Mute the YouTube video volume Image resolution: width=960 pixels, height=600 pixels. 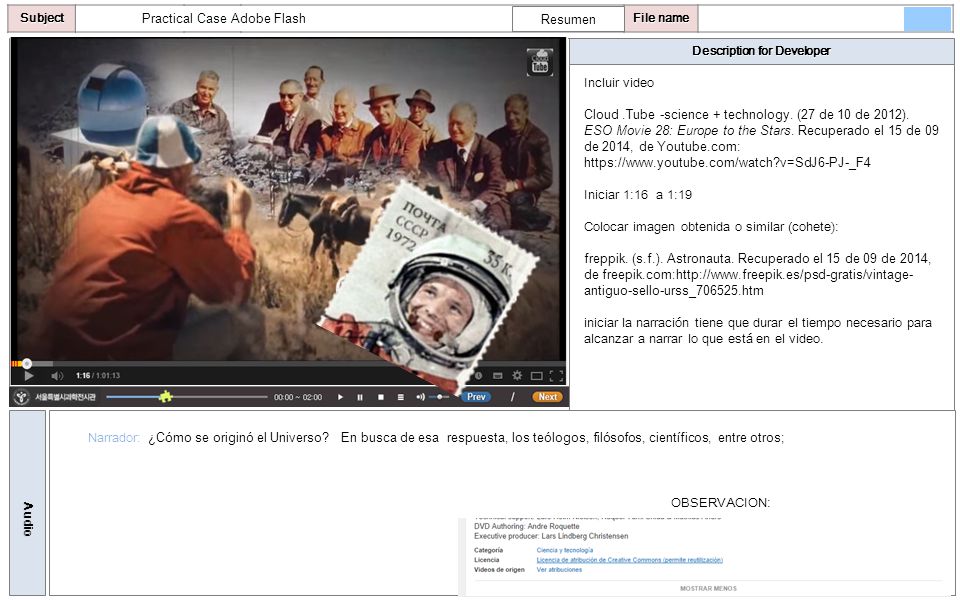(58, 375)
